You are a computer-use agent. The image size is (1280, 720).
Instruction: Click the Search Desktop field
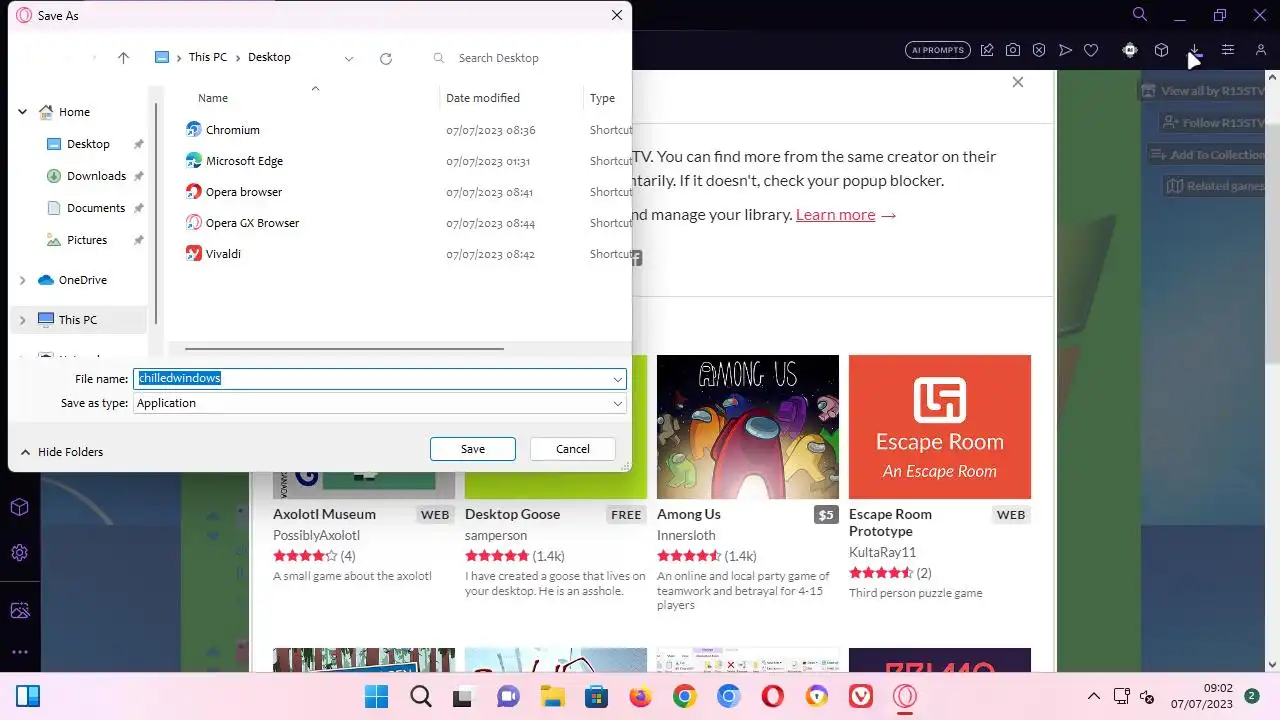(525, 58)
